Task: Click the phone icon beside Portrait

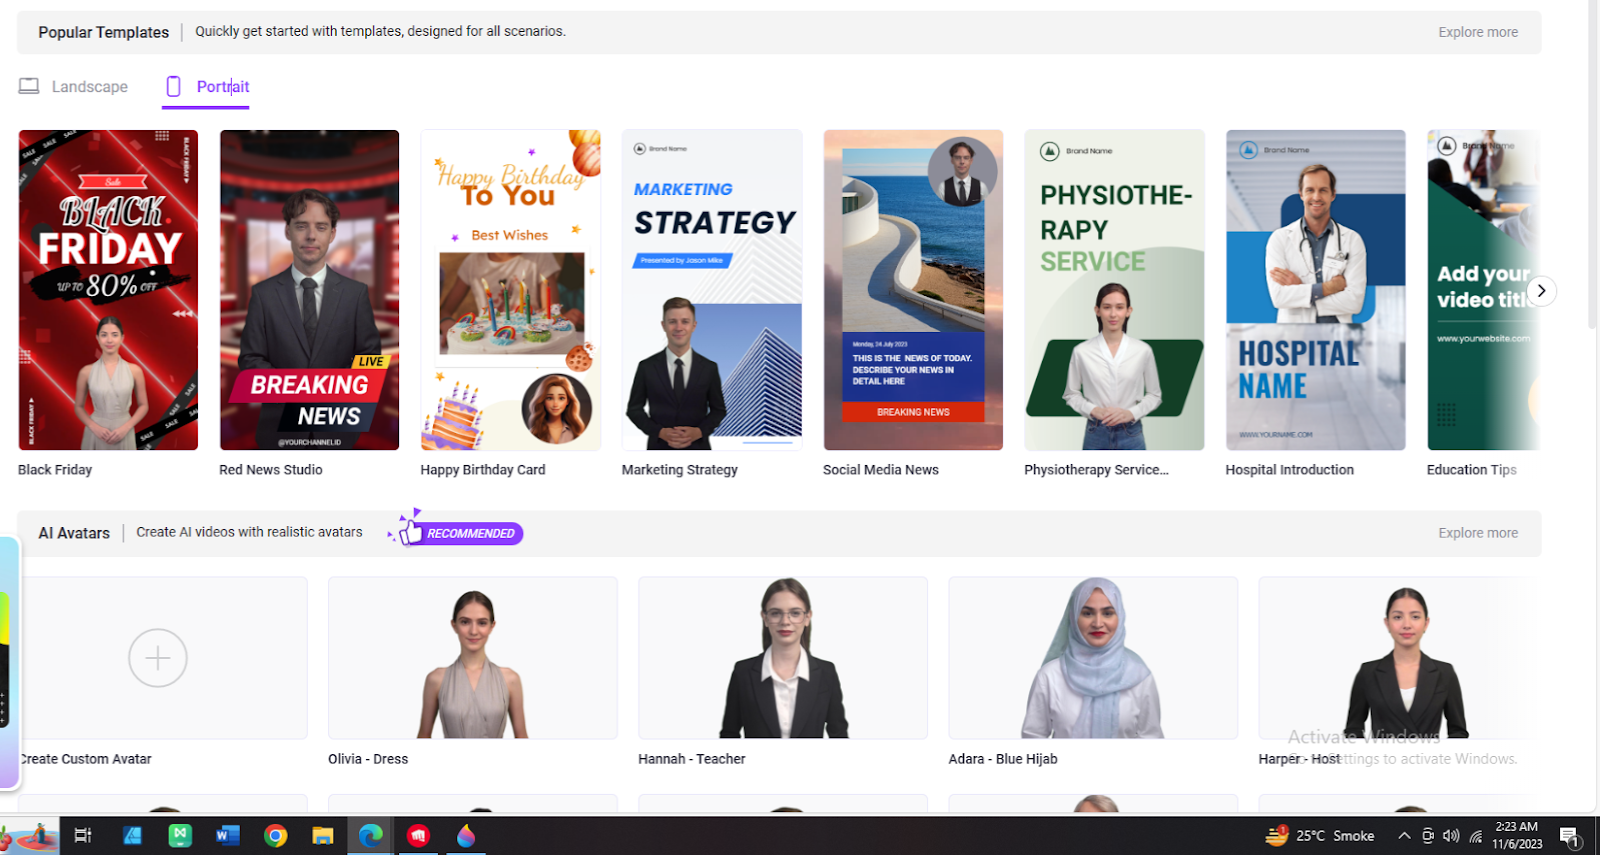Action: coord(173,87)
